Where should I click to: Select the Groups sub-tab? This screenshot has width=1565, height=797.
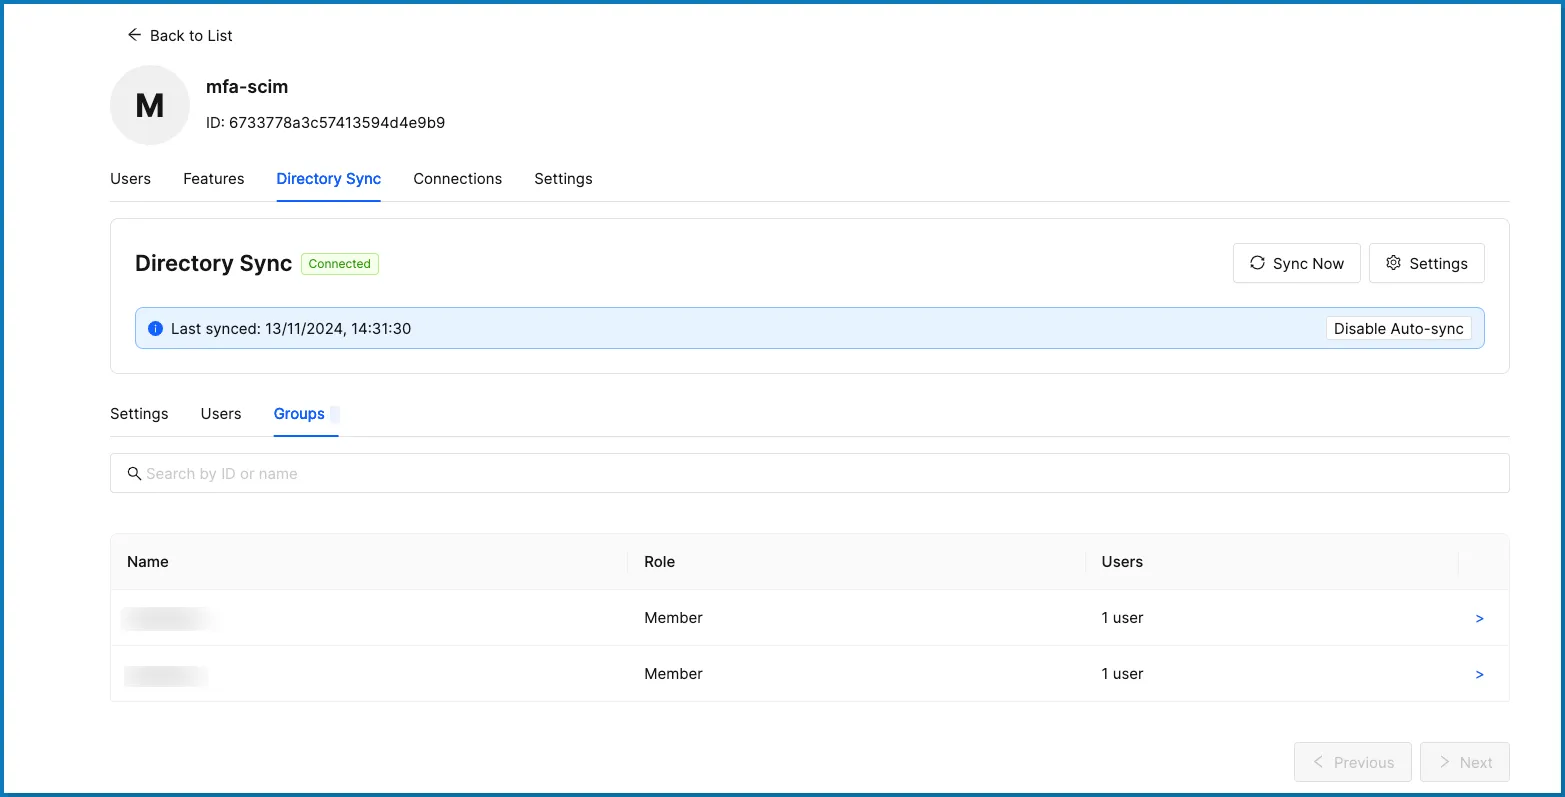point(298,413)
